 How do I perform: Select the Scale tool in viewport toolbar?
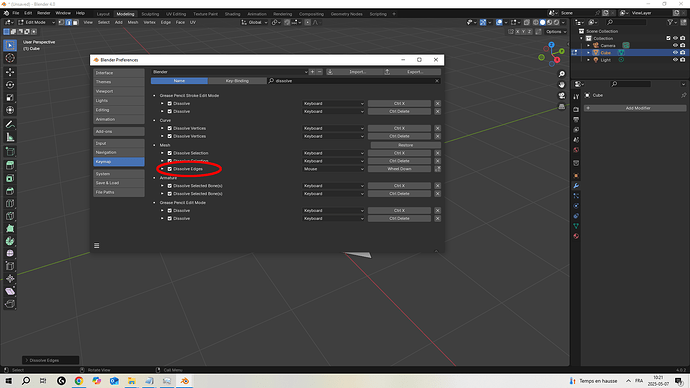tap(10, 97)
